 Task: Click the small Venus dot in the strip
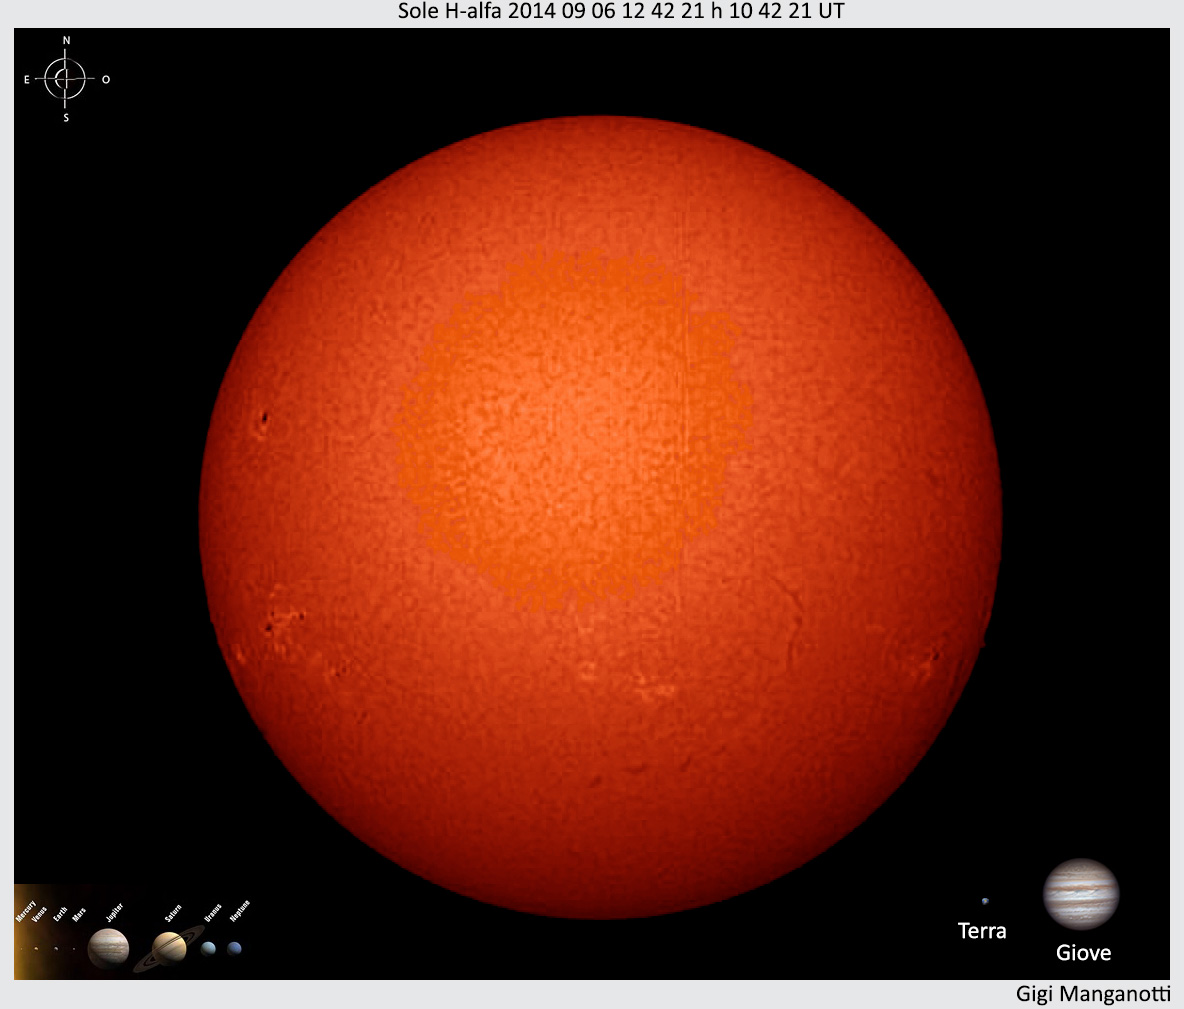(36, 949)
